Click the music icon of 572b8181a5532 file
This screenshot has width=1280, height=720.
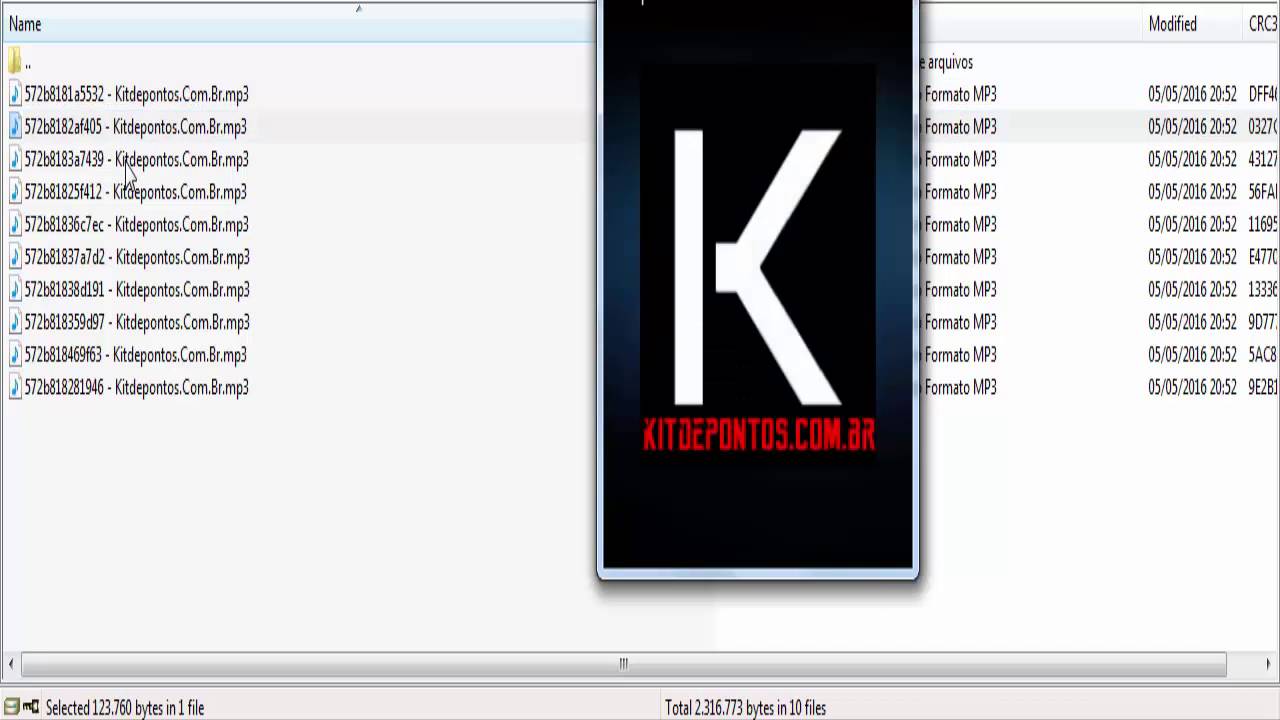point(15,95)
